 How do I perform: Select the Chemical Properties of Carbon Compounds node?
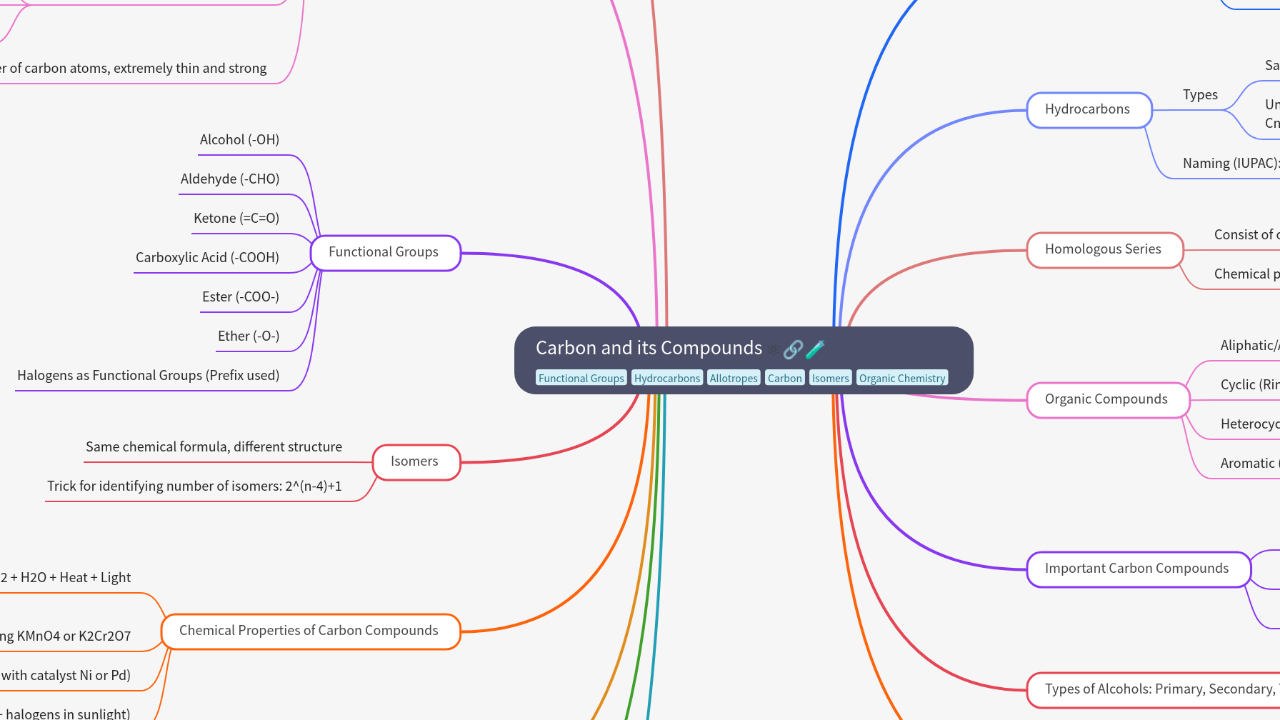tap(309, 631)
